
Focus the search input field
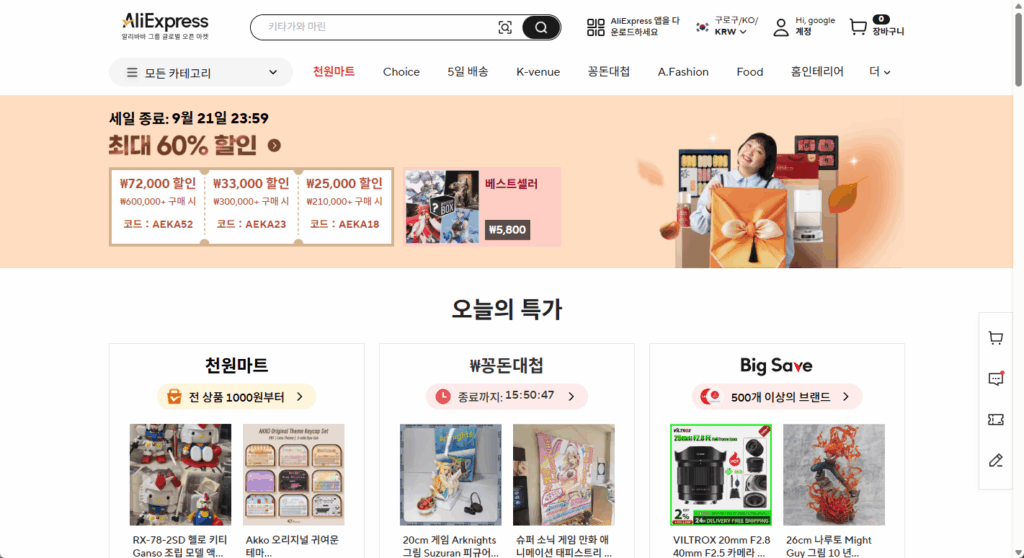380,27
